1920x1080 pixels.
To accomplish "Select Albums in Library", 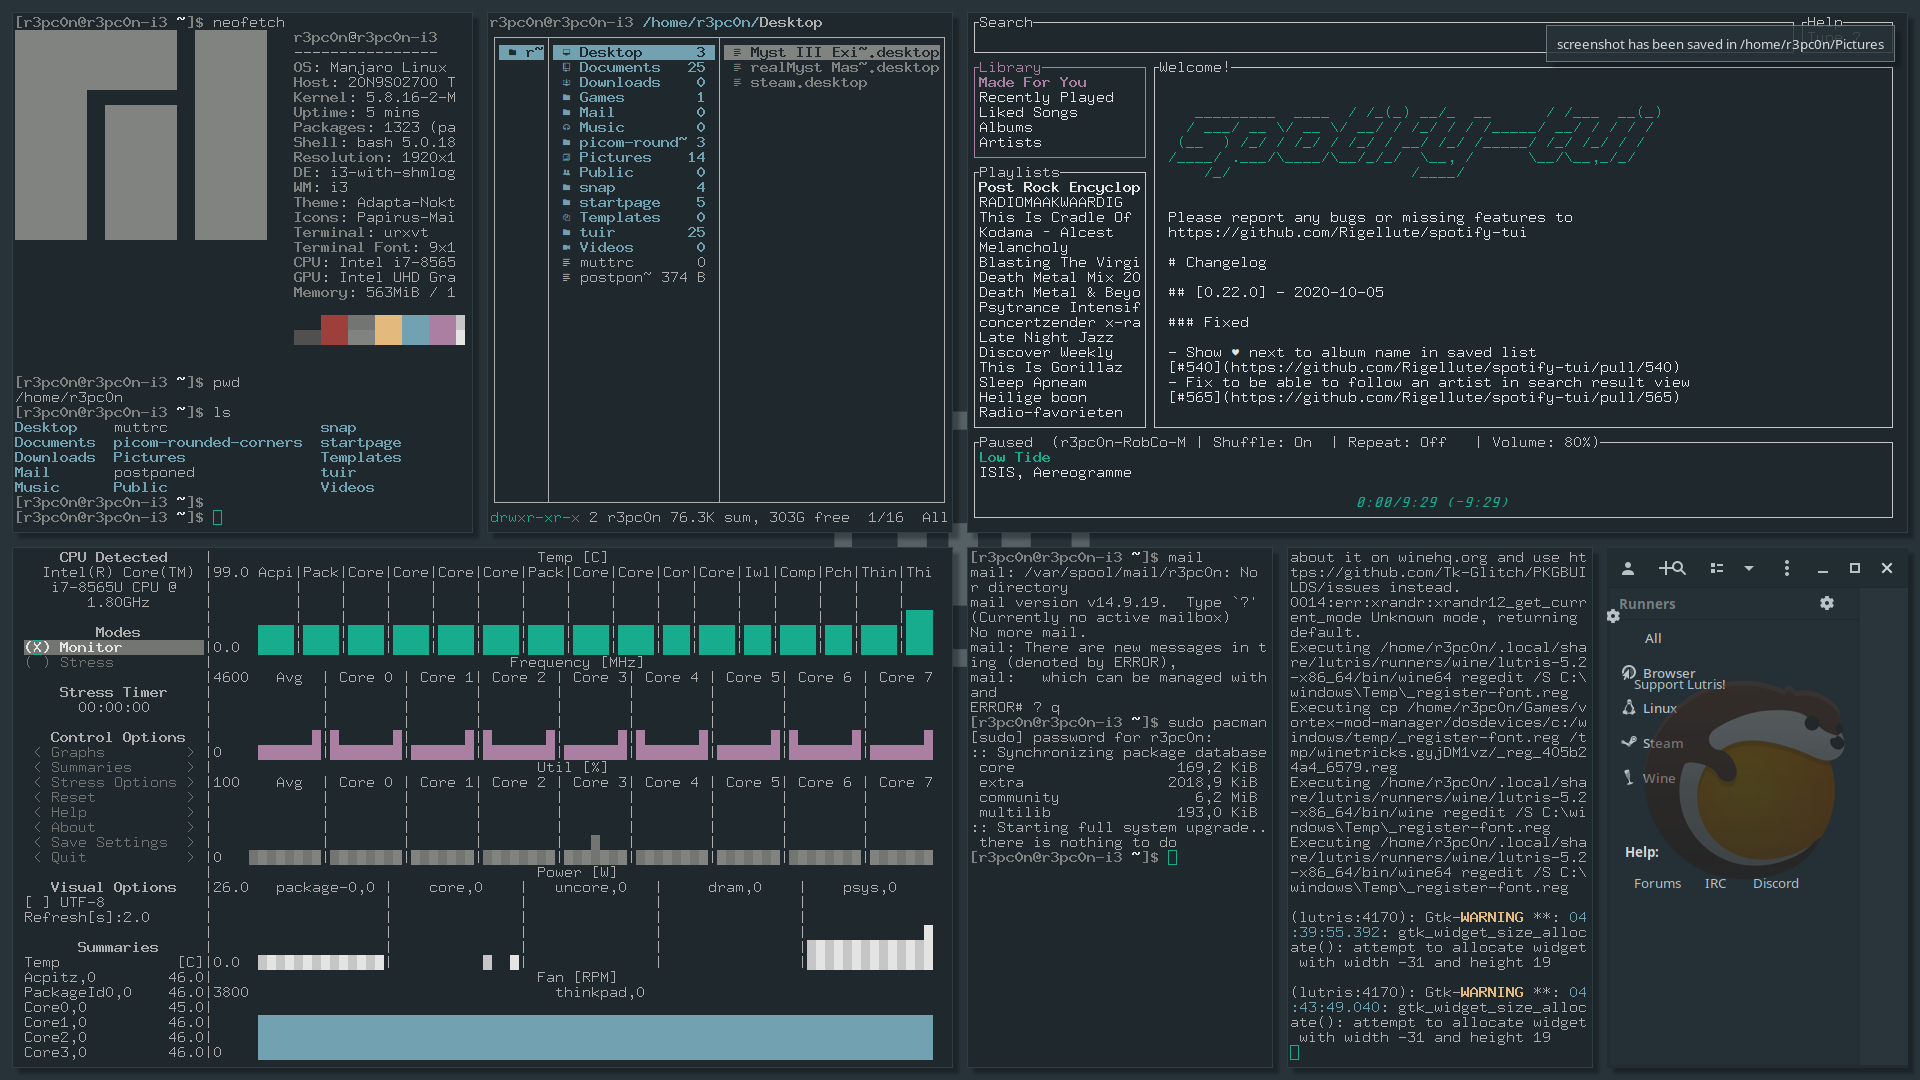I will tap(1005, 127).
